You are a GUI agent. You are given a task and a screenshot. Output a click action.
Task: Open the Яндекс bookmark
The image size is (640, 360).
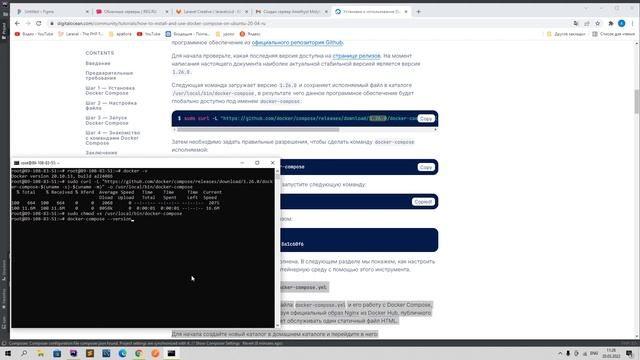(250, 34)
